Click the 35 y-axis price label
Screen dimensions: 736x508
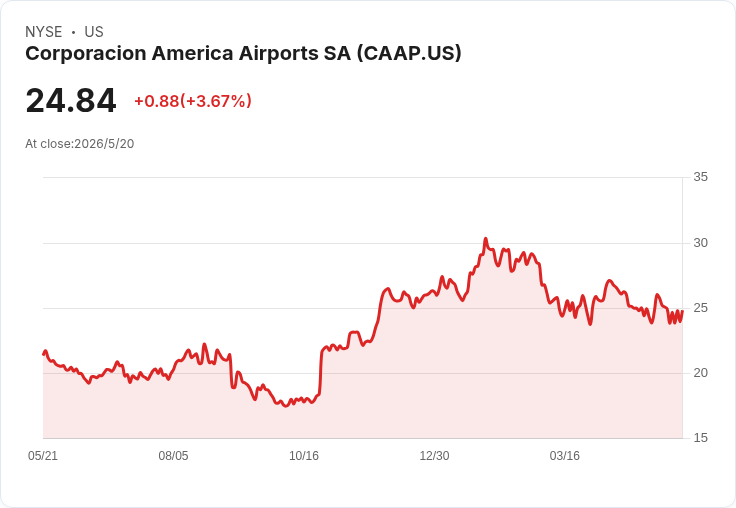click(x=700, y=177)
